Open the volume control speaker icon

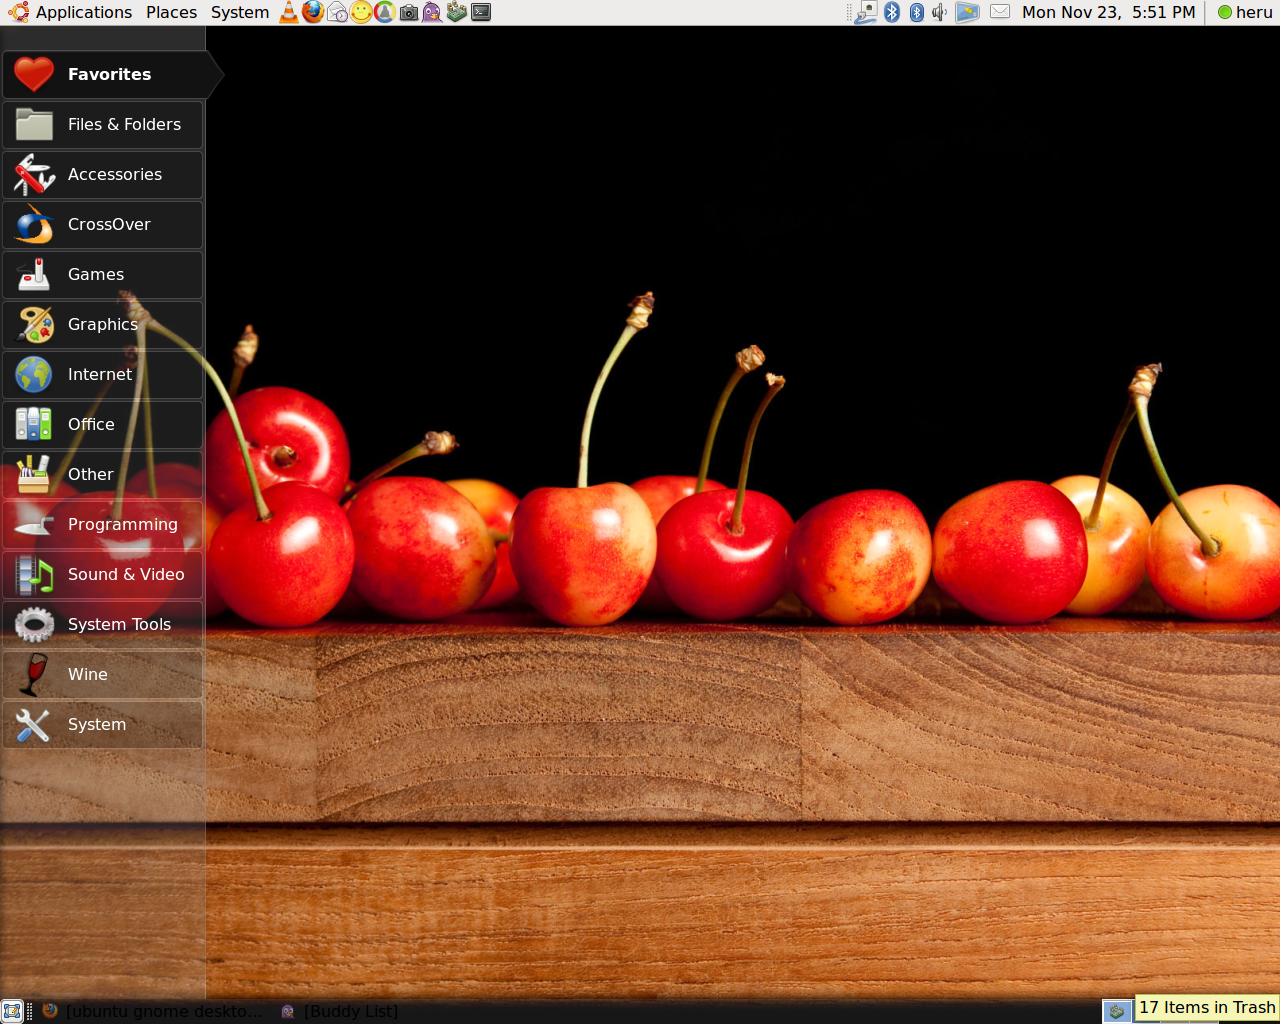939,12
